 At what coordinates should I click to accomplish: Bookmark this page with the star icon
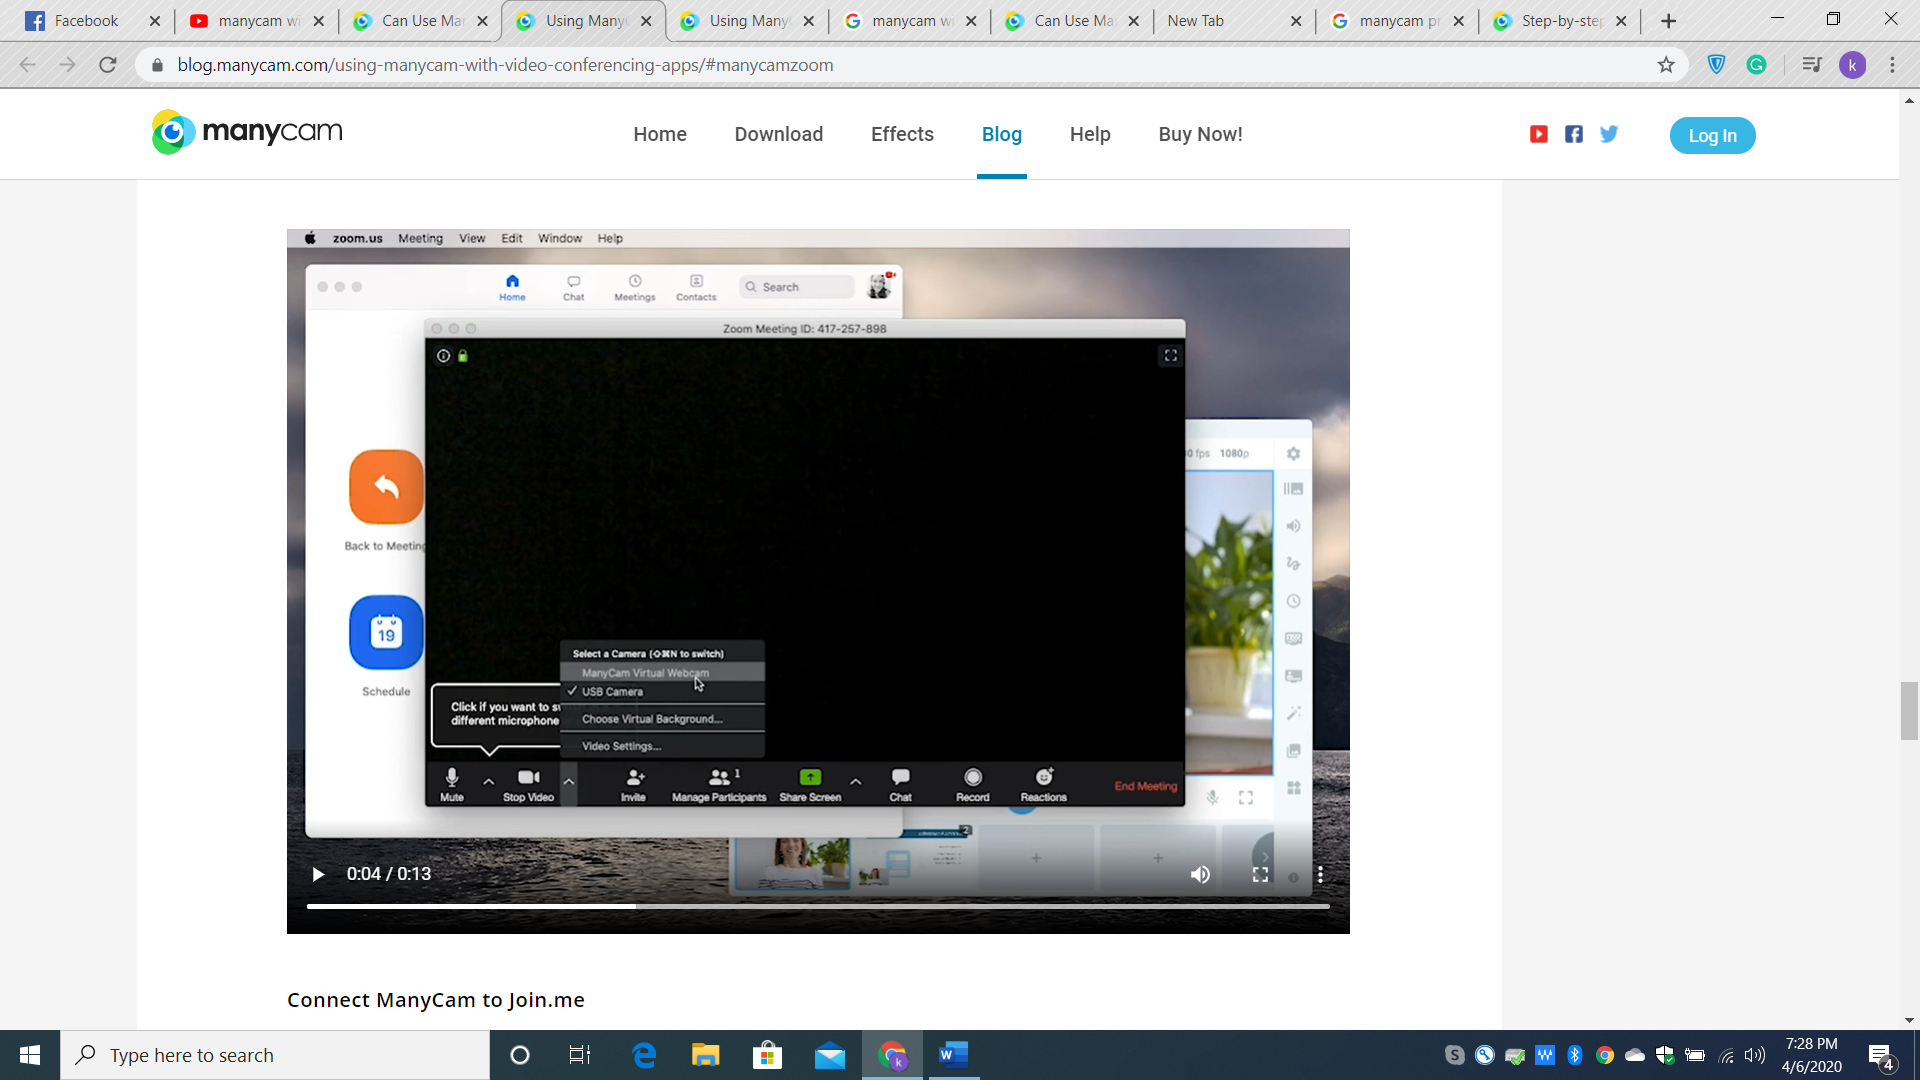(x=1666, y=65)
